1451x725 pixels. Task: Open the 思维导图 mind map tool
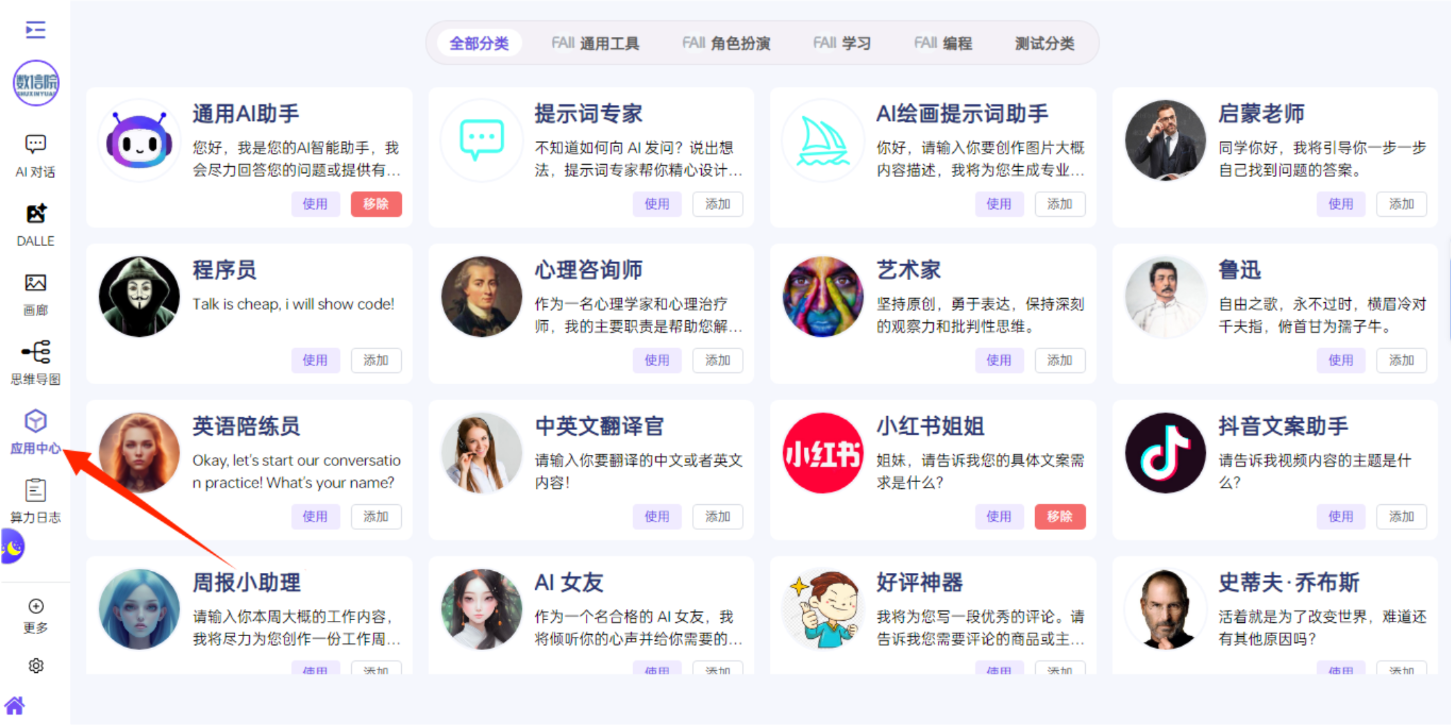coord(35,362)
